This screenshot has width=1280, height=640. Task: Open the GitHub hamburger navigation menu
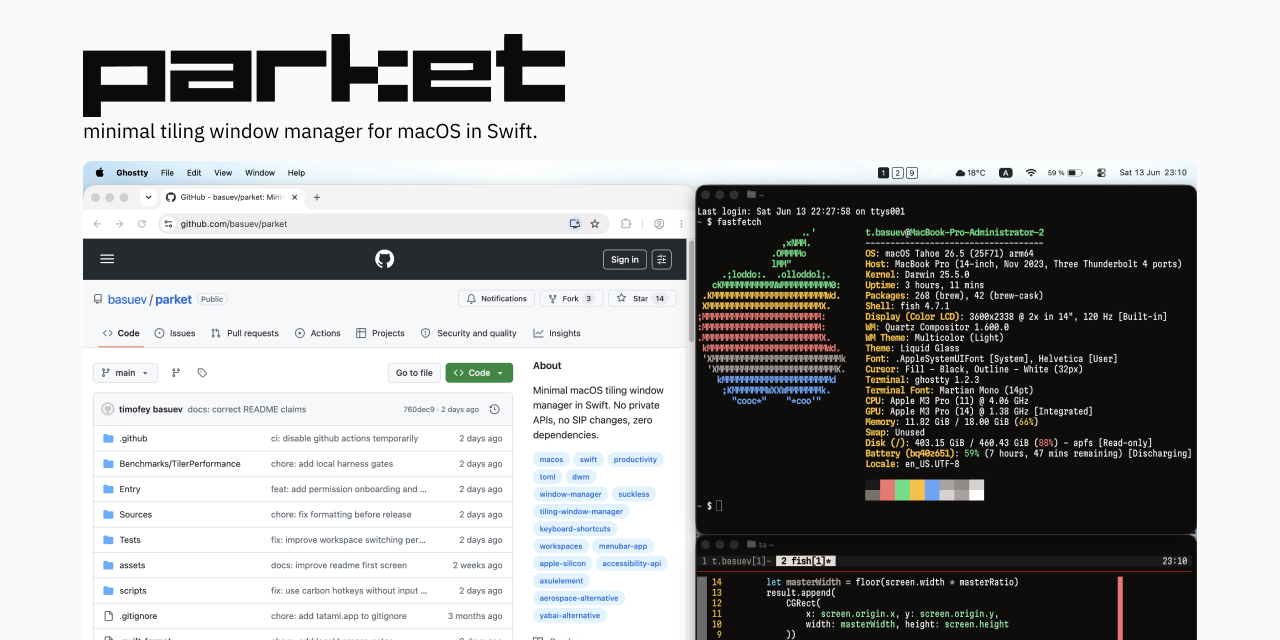pyautogui.click(x=107, y=259)
